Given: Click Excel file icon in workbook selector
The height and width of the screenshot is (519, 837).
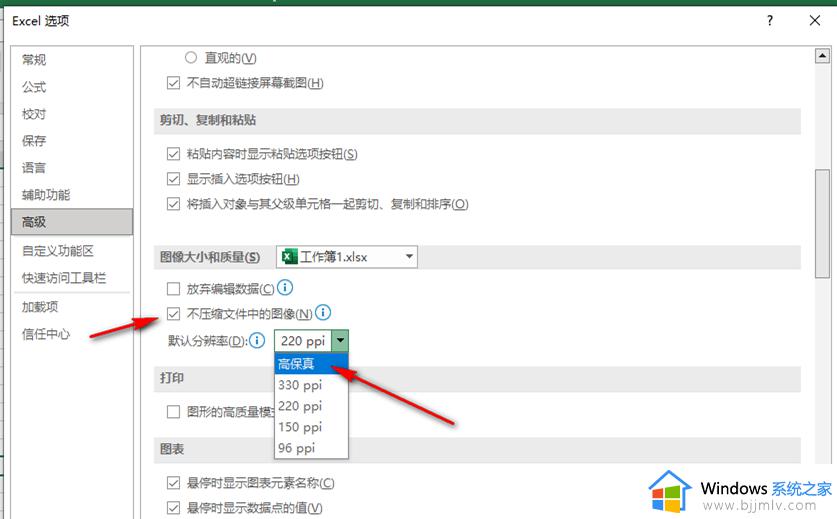Looking at the screenshot, I should pos(289,257).
